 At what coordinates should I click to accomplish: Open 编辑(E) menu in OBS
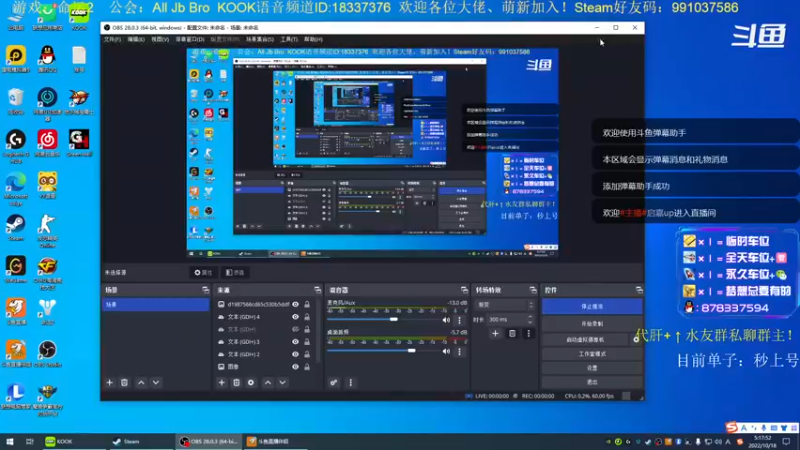point(136,39)
